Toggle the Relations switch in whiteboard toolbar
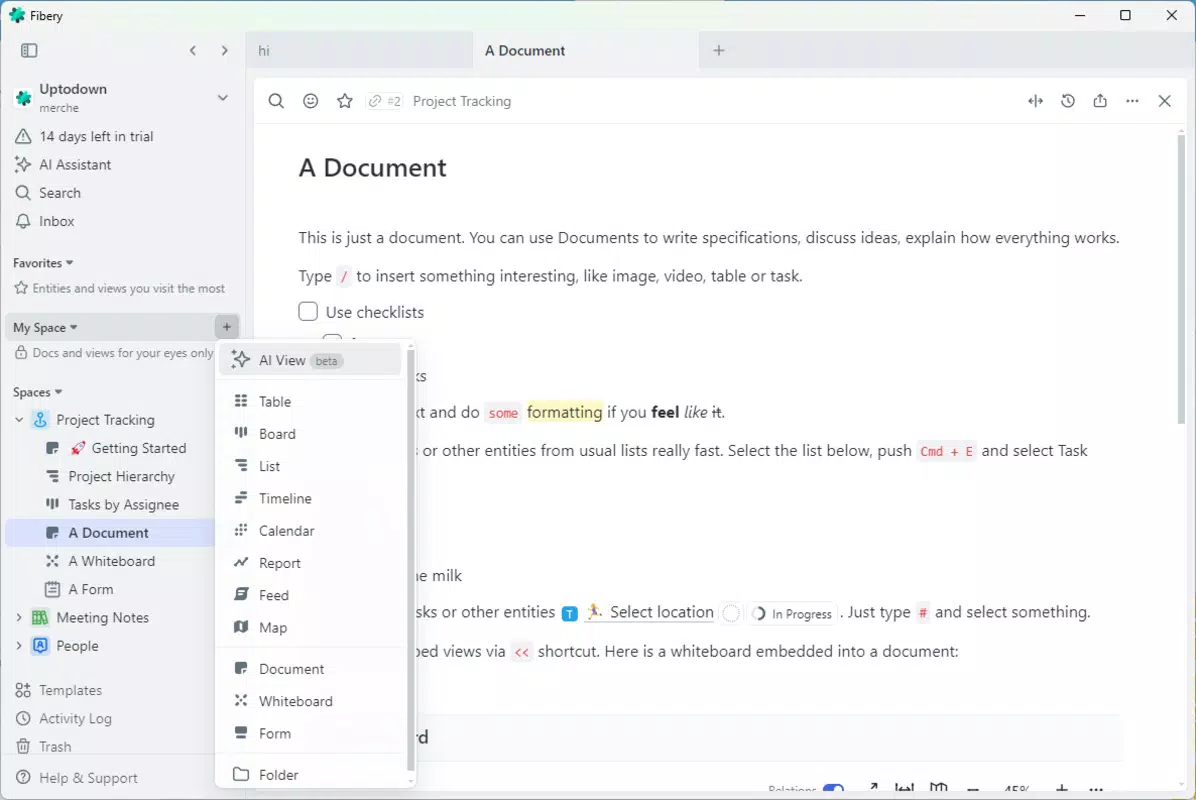Viewport: 1196px width, 800px height. pos(834,790)
